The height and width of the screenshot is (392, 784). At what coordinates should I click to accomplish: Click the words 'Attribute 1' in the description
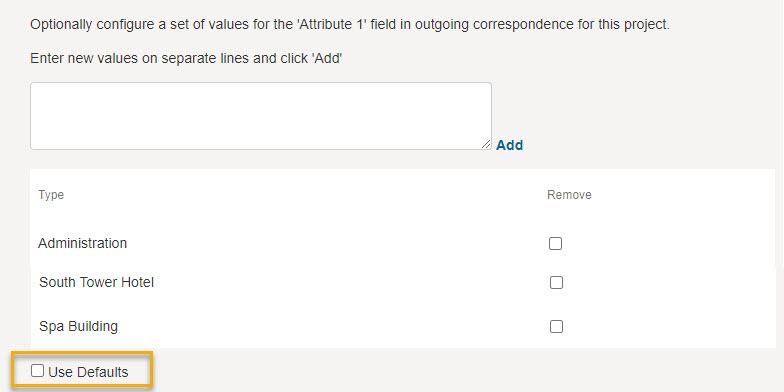(x=332, y=24)
